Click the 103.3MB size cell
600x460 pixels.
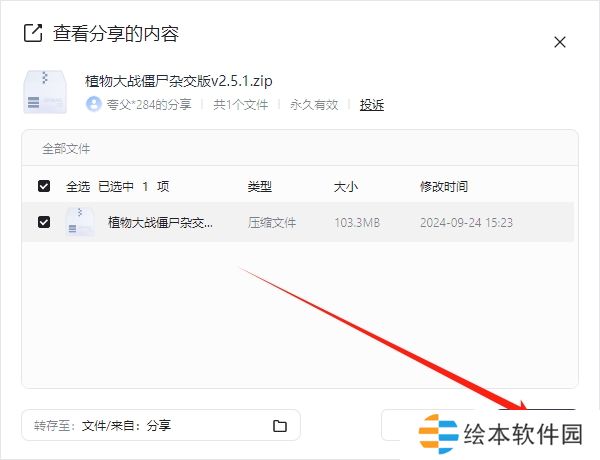pyautogui.click(x=357, y=222)
